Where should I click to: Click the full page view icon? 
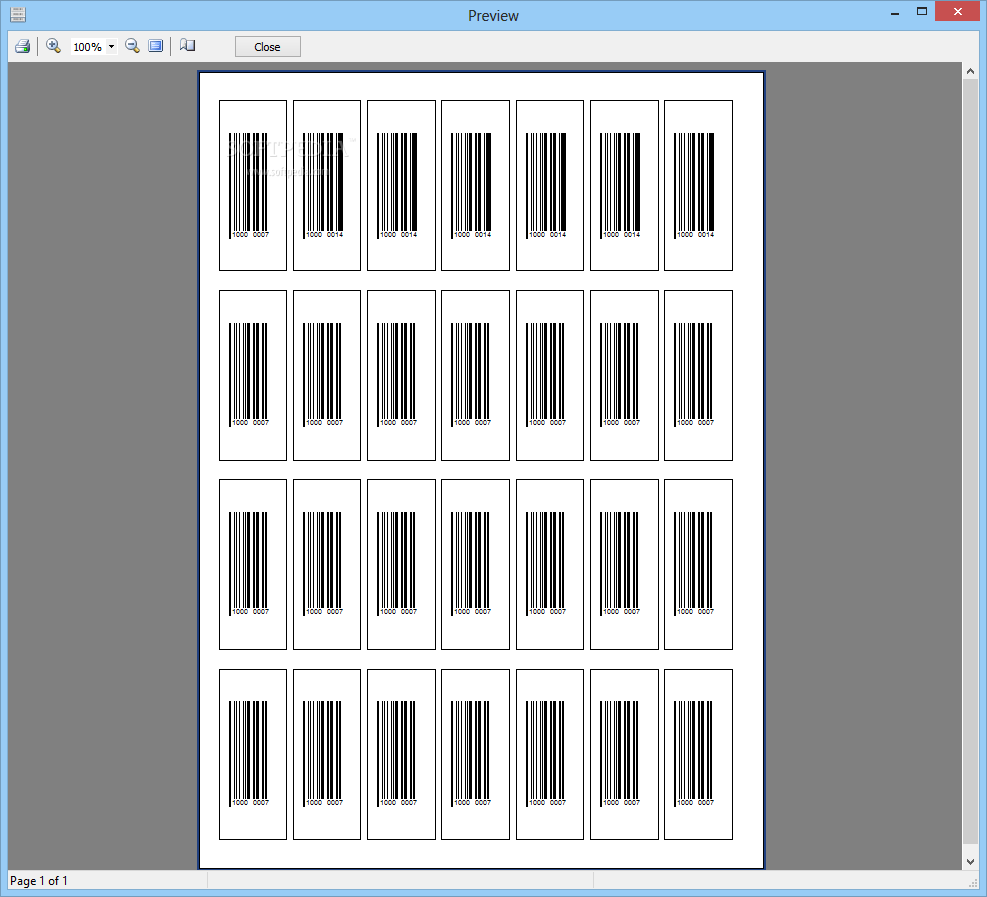[155, 46]
